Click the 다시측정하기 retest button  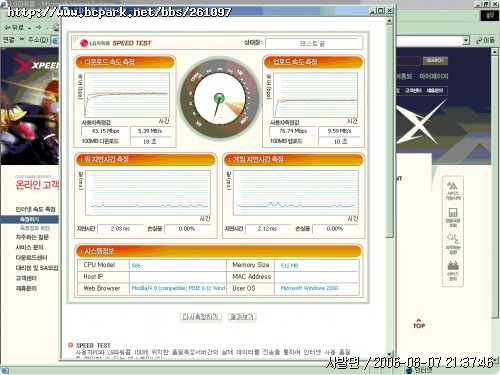coord(200,317)
